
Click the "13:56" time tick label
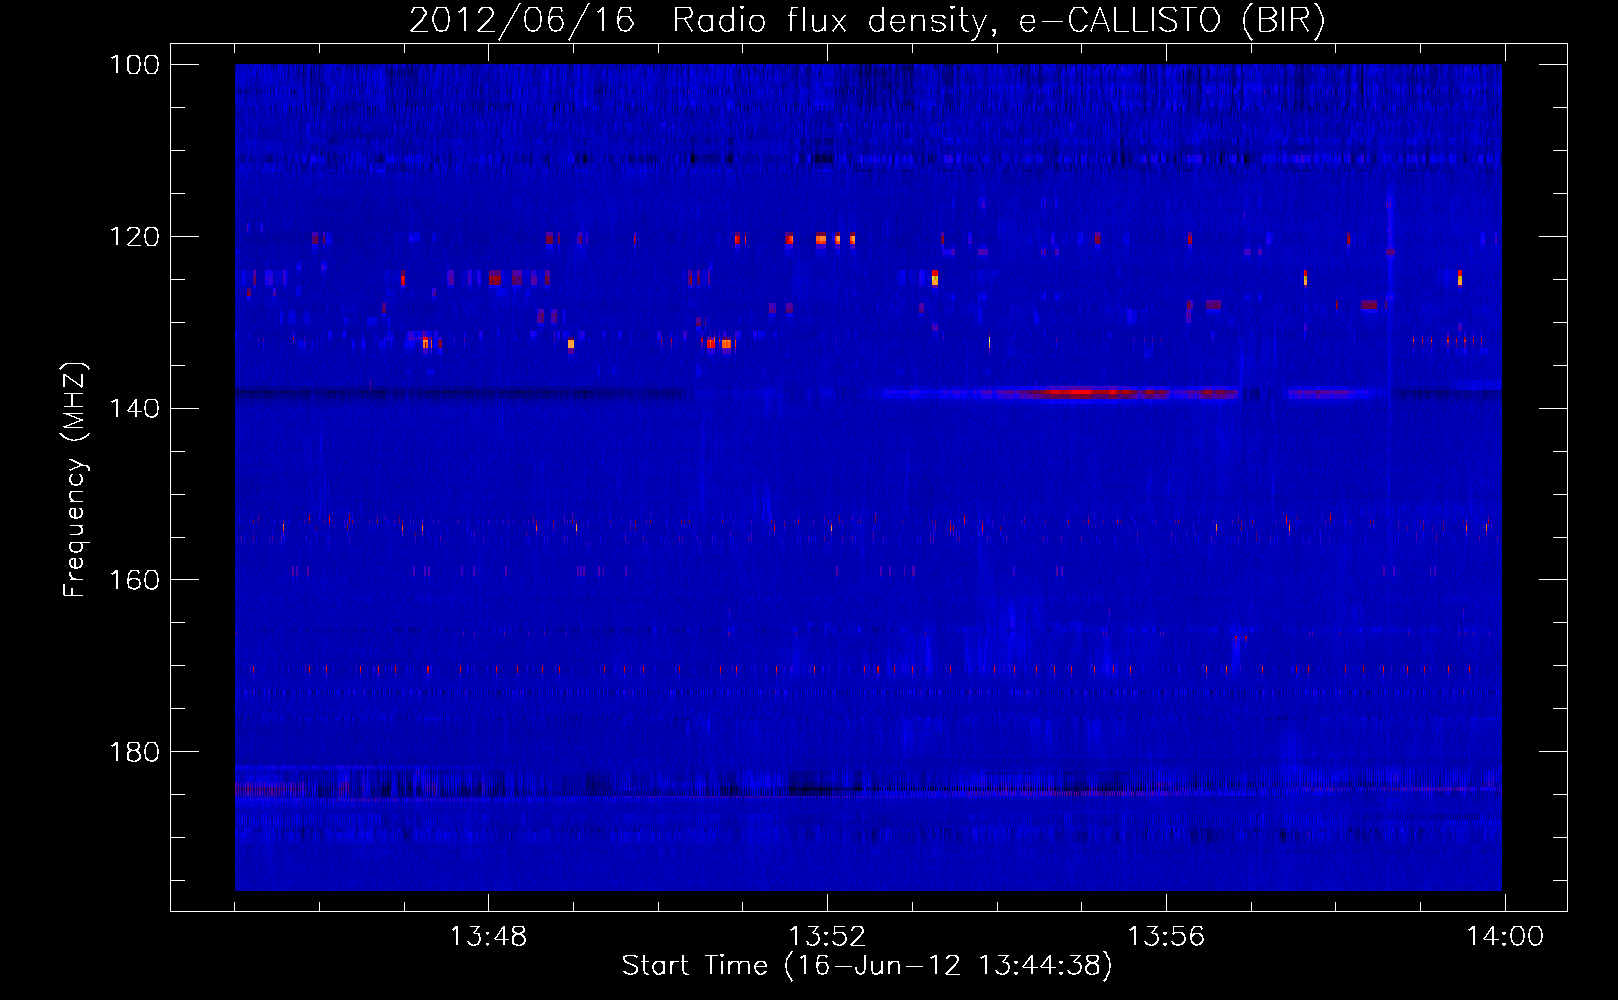tap(1166, 937)
